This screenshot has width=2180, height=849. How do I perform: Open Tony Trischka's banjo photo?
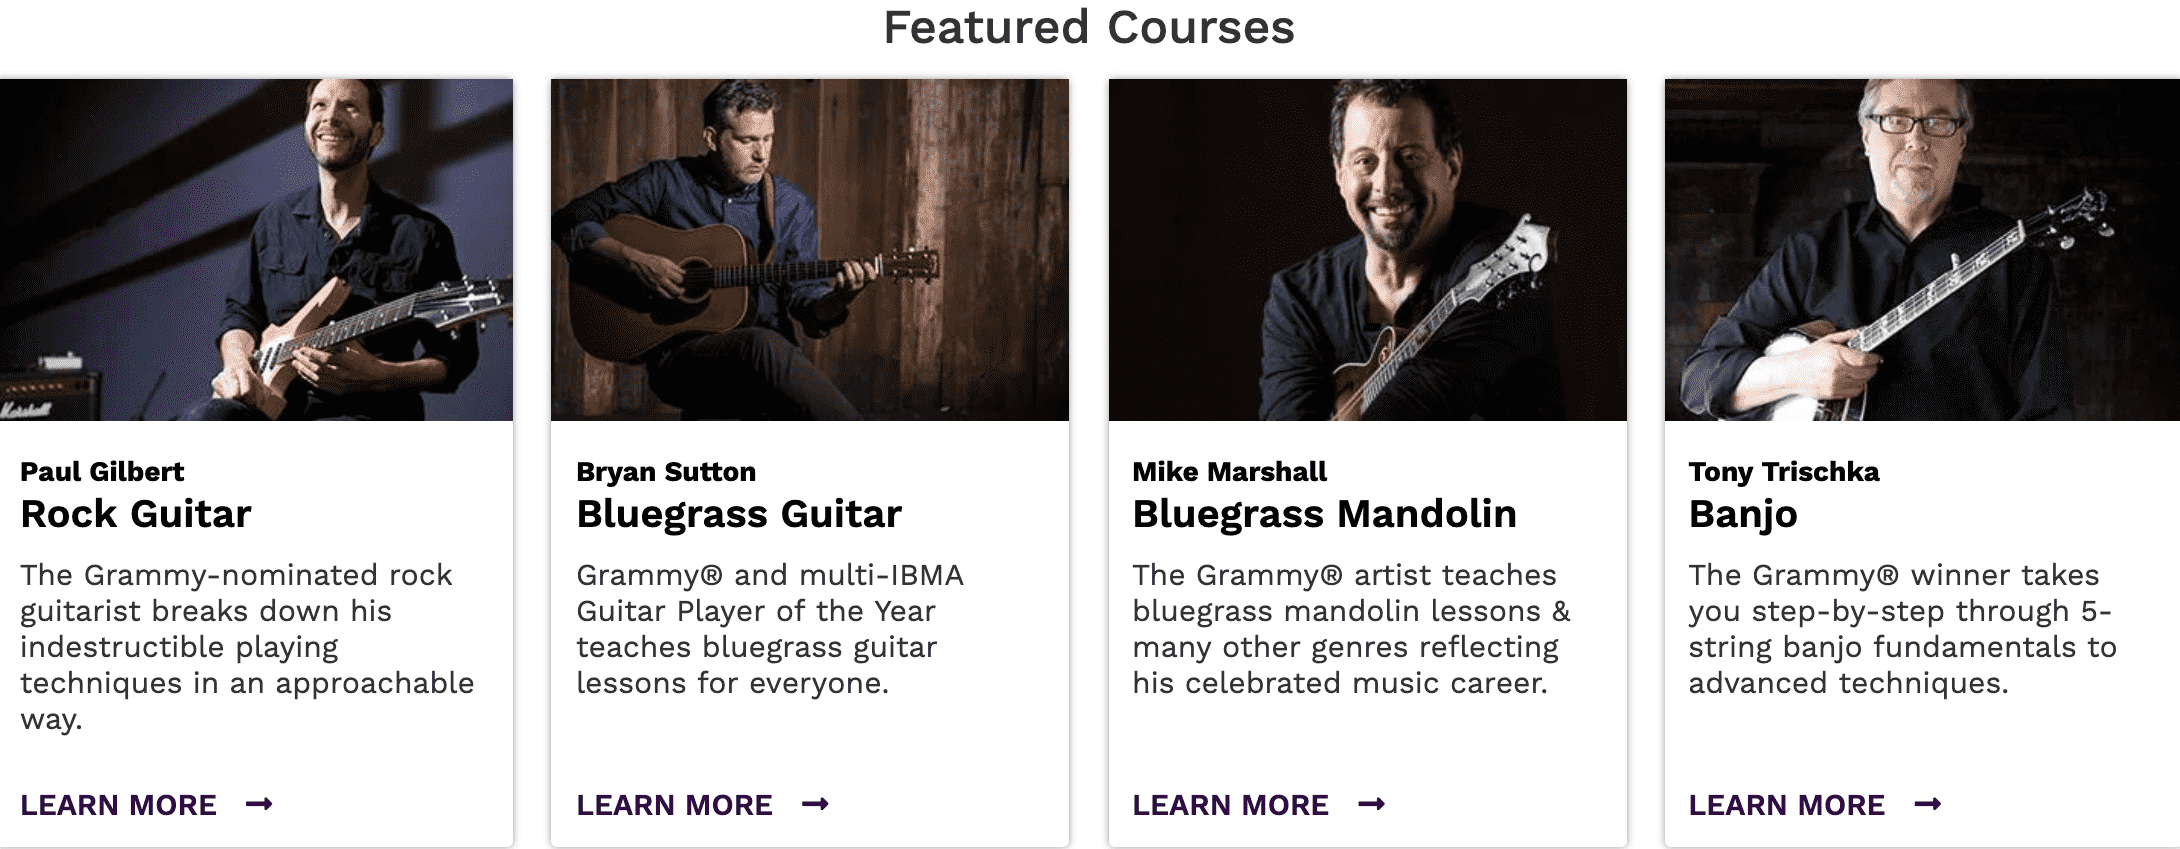point(1922,250)
